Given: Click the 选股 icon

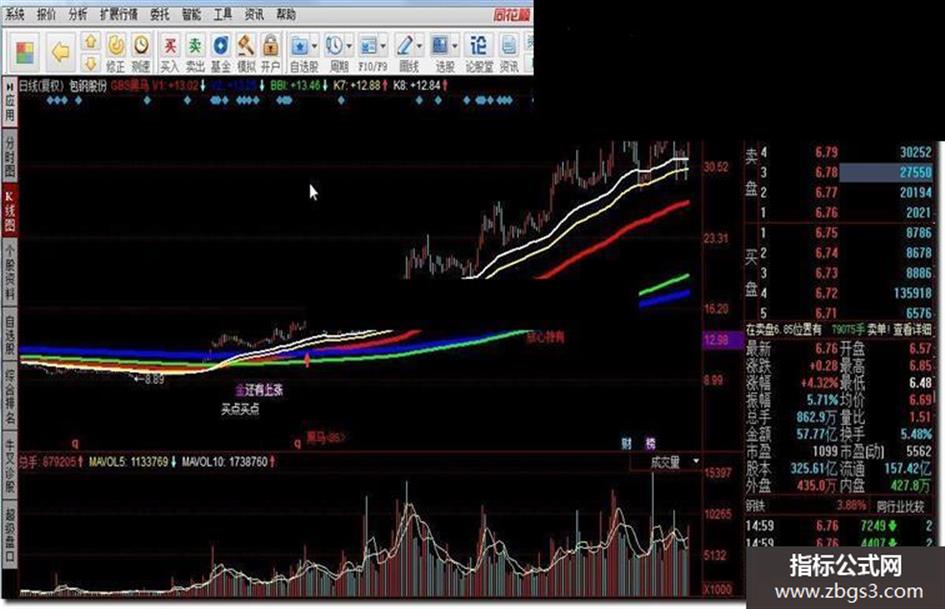Looking at the screenshot, I should click(441, 46).
